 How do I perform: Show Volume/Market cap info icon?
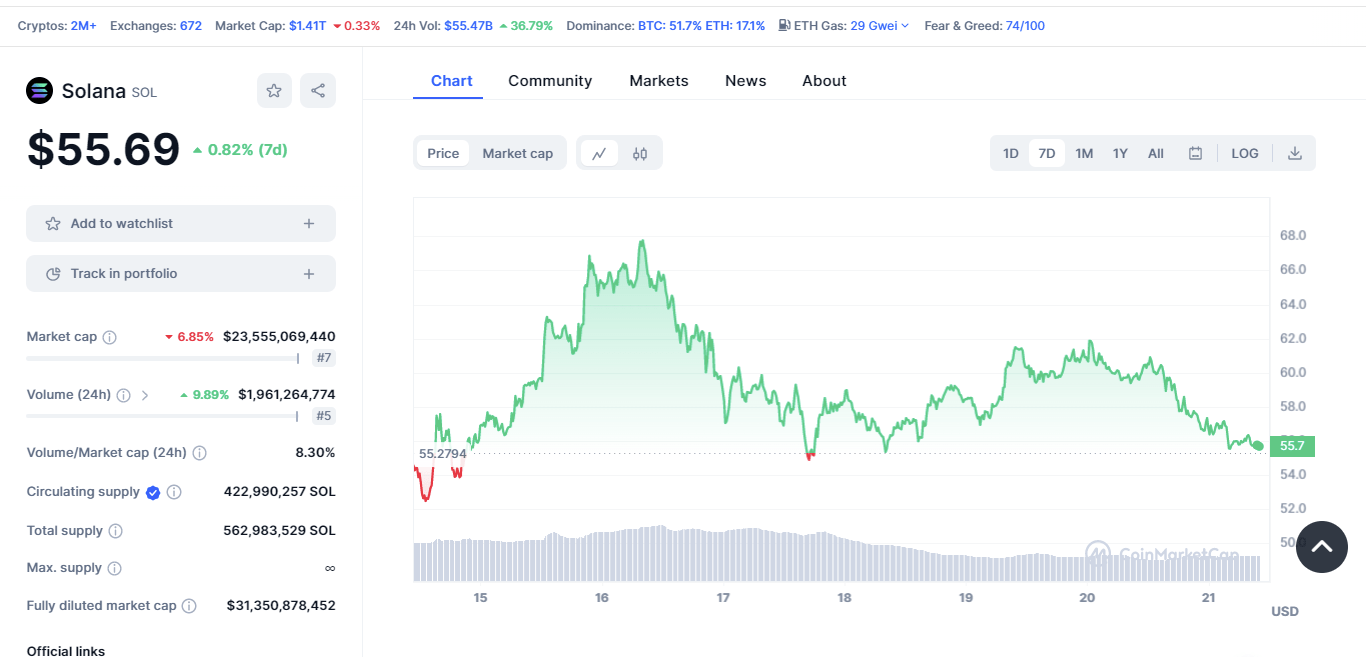199,453
